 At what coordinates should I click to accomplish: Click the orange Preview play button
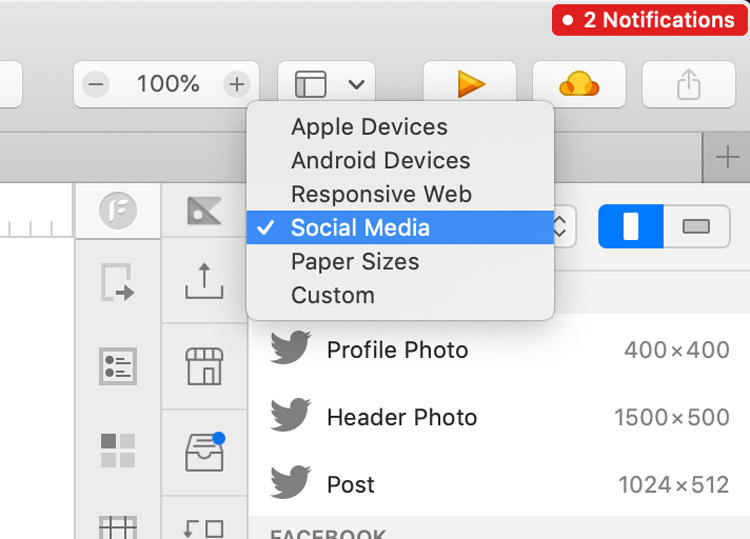(x=469, y=85)
